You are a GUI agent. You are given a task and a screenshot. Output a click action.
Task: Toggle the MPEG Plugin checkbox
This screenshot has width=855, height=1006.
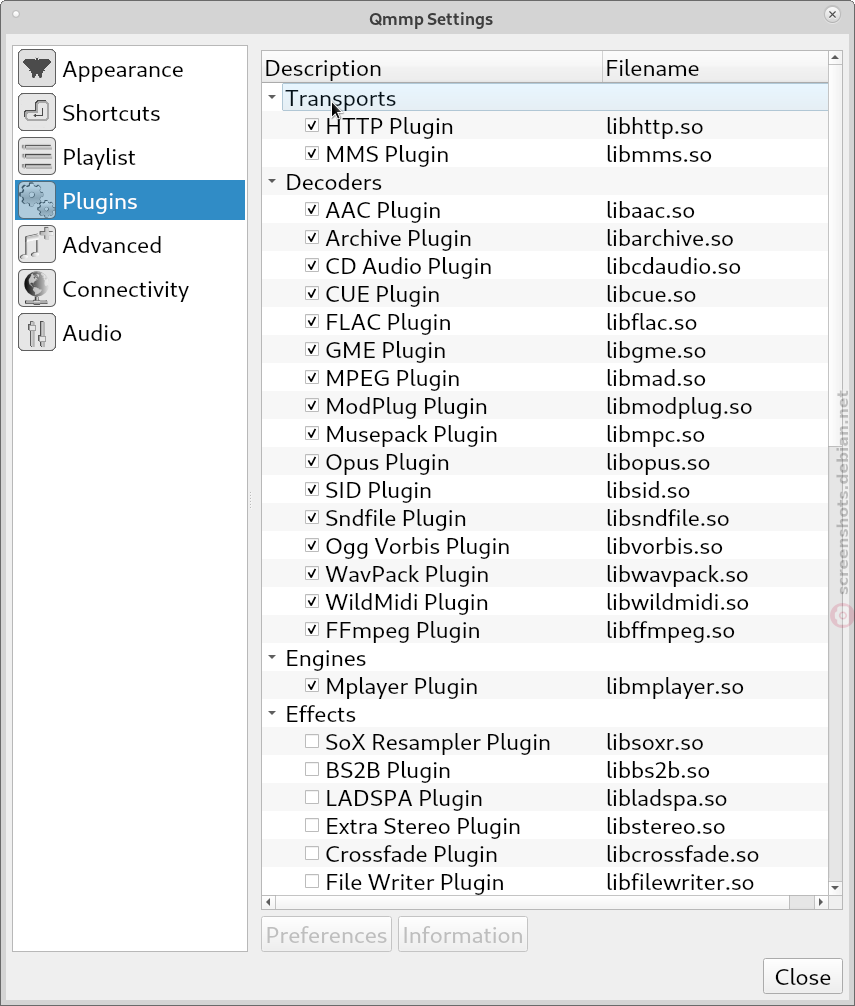[312, 378]
